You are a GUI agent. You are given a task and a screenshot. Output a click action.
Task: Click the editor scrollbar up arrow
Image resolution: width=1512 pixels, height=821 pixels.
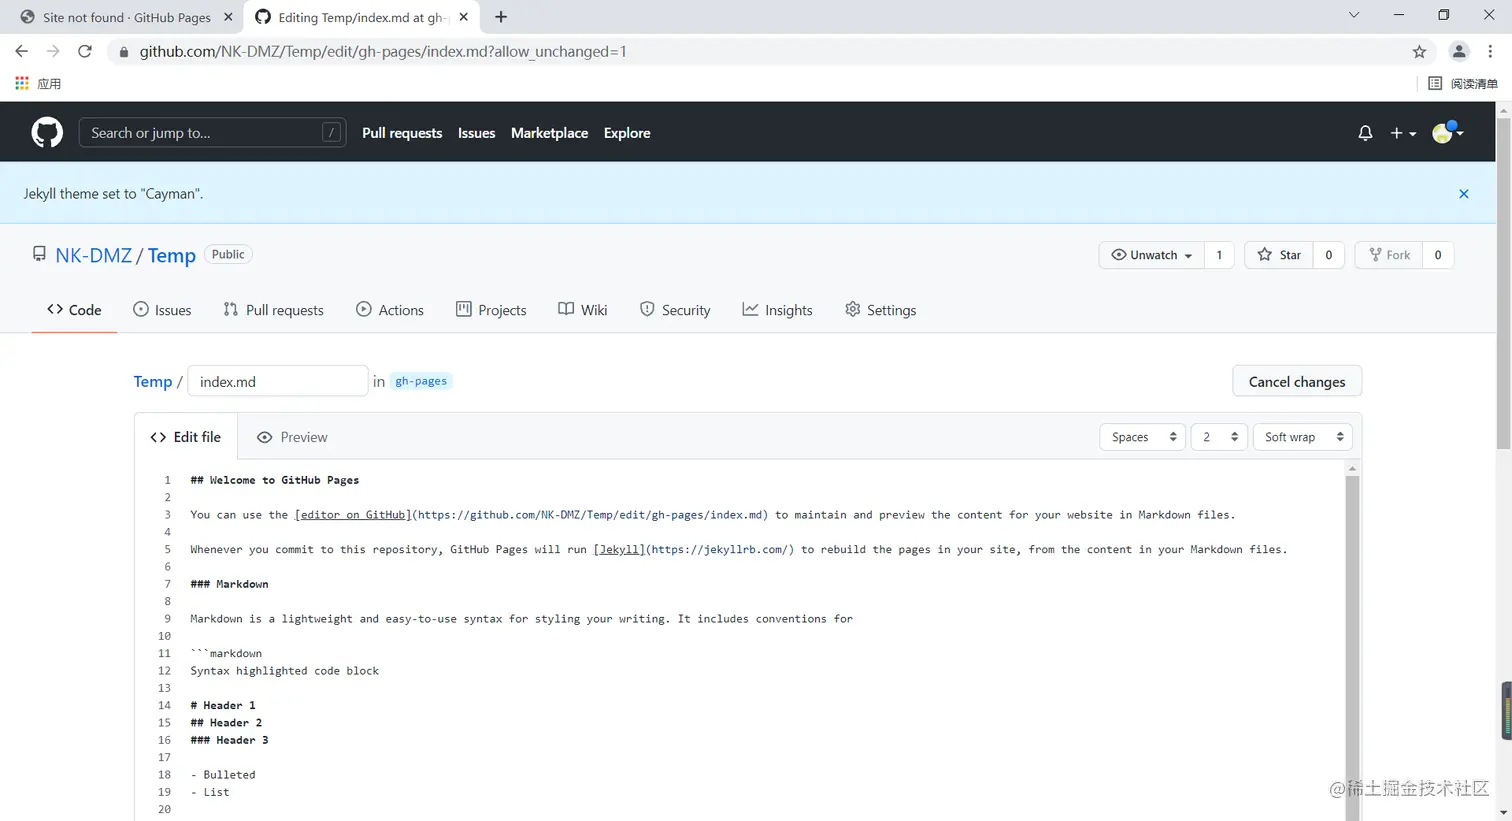click(1352, 468)
